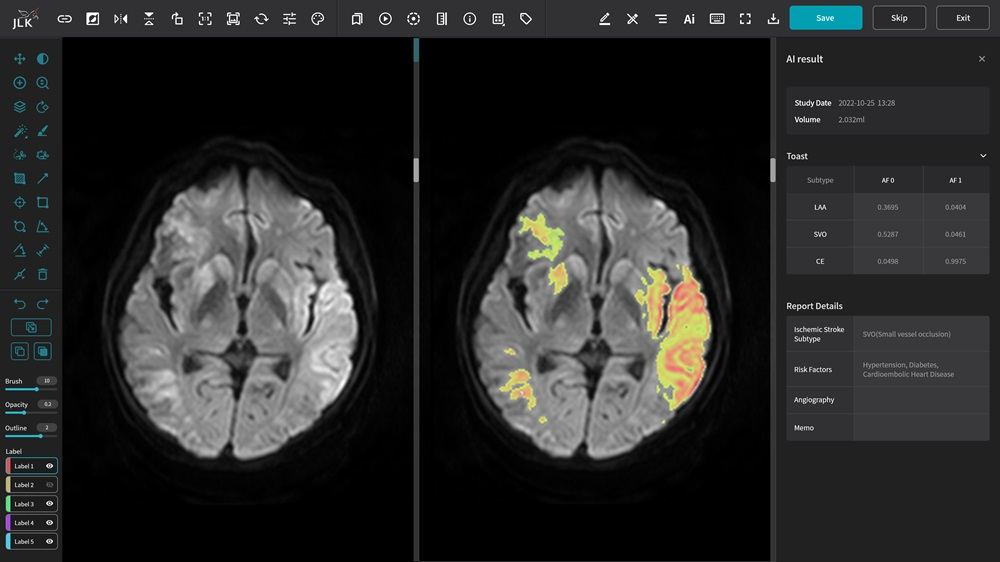This screenshot has width=1000, height=562.
Task: Collapse the Toast section chevron
Action: pyautogui.click(x=983, y=156)
